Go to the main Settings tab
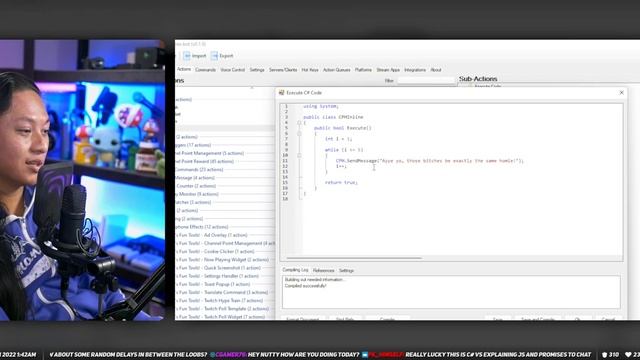 coord(257,70)
